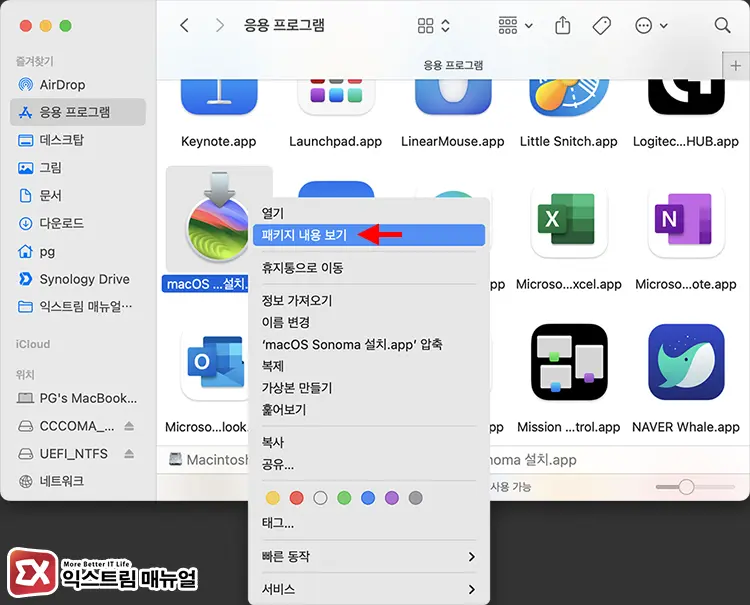This screenshot has width=750, height=605.
Task: Select the Logitec...HUB.app icon
Action: coord(686,98)
